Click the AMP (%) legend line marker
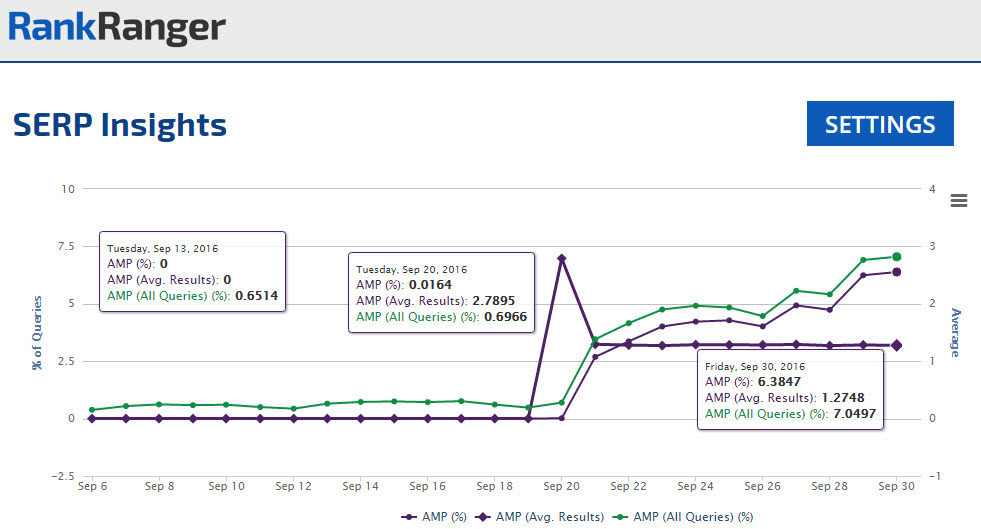This screenshot has width=981, height=529. 410,516
